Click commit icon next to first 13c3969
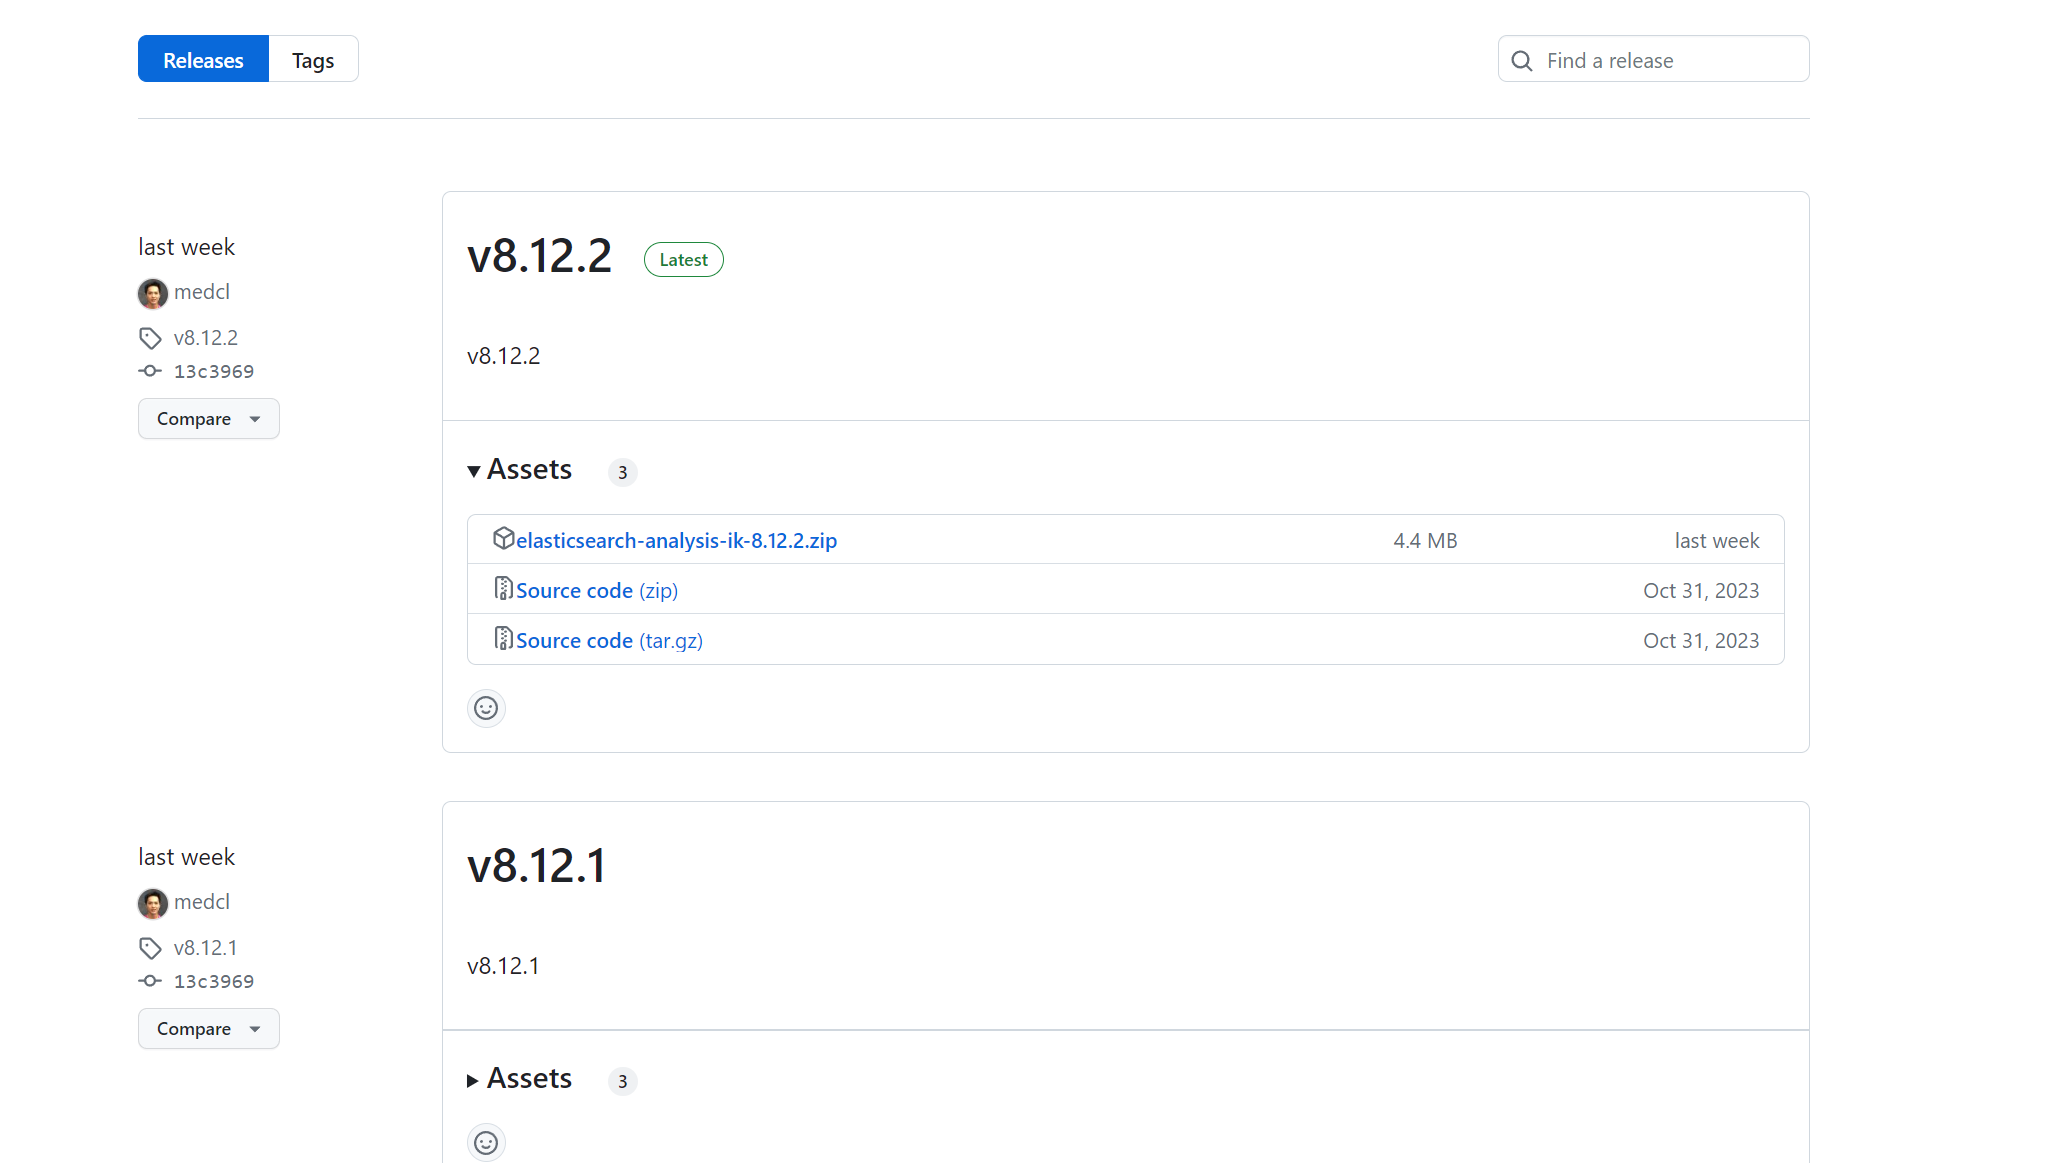2048x1163 pixels. [x=150, y=371]
